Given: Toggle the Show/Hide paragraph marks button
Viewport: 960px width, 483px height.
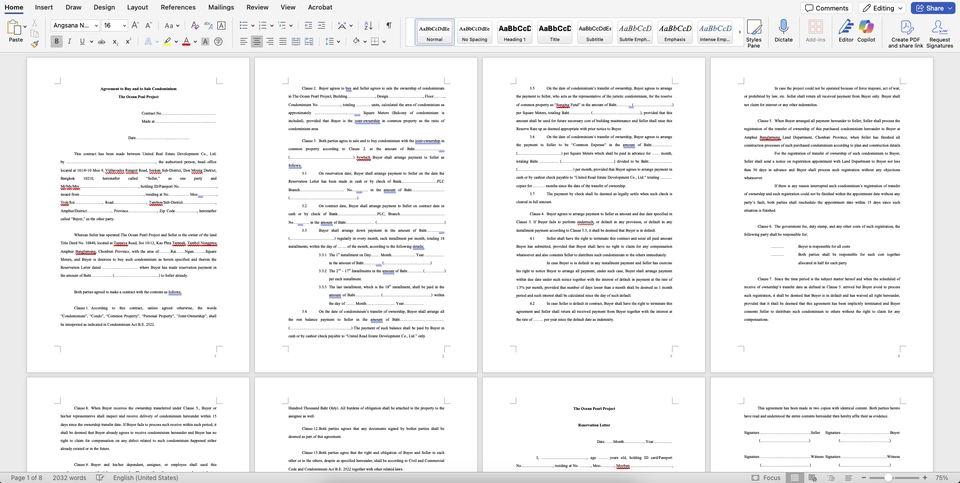Looking at the screenshot, I should [389, 26].
